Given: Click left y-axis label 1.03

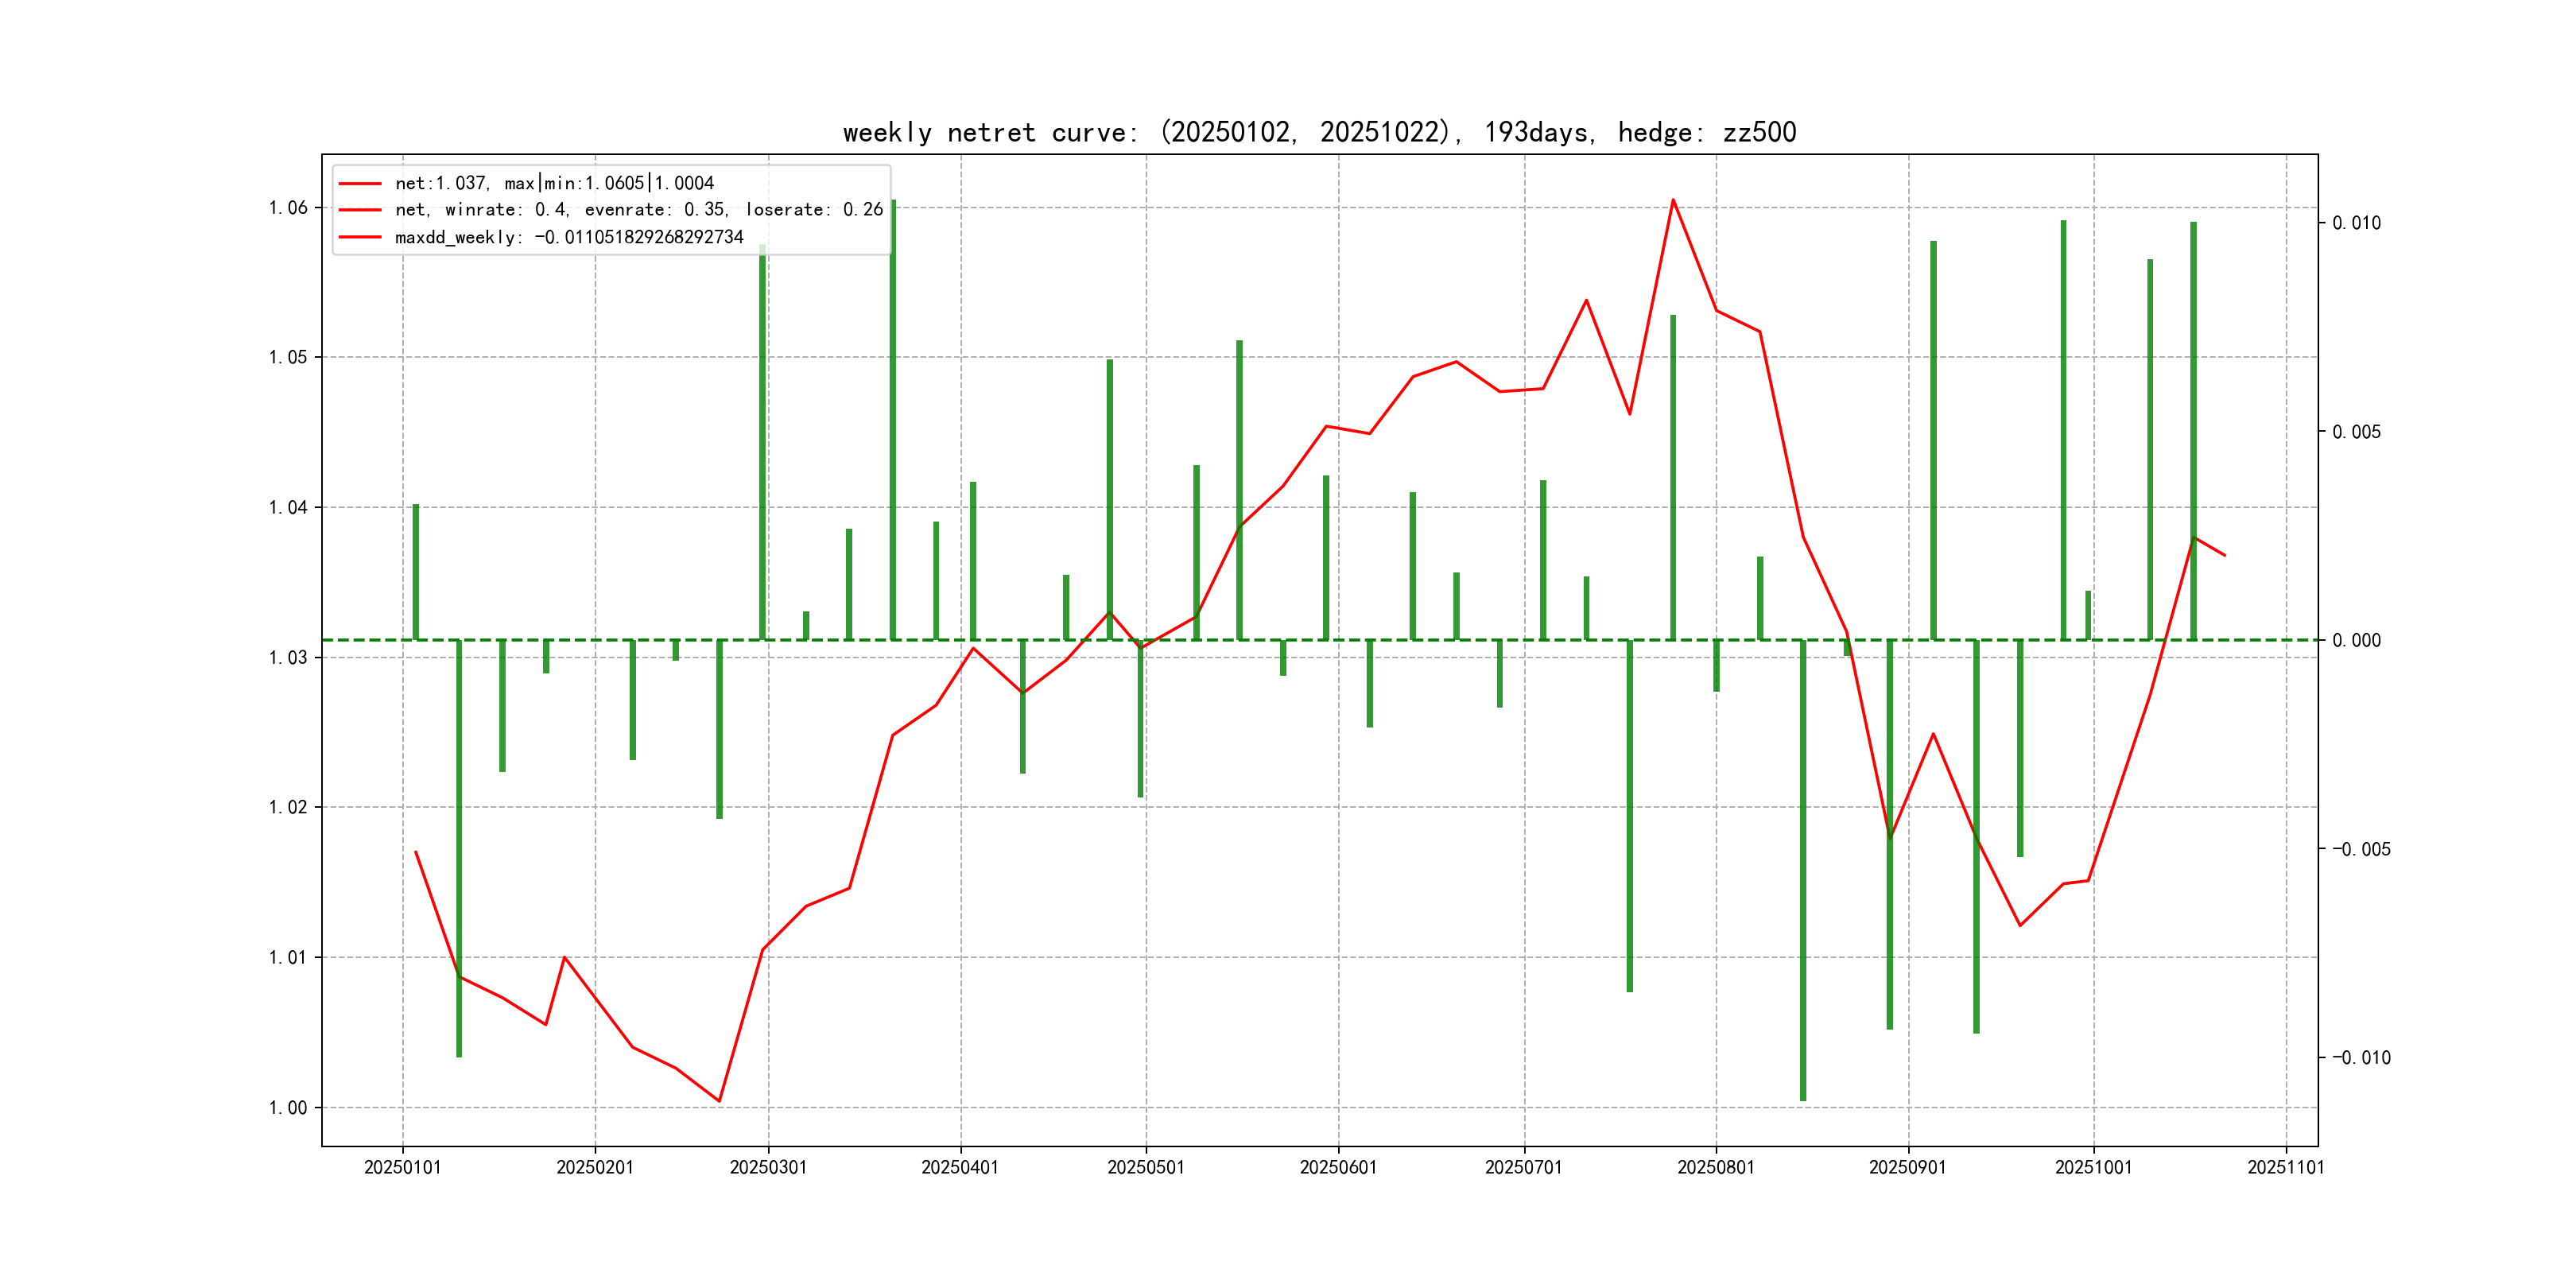Looking at the screenshot, I should [288, 657].
